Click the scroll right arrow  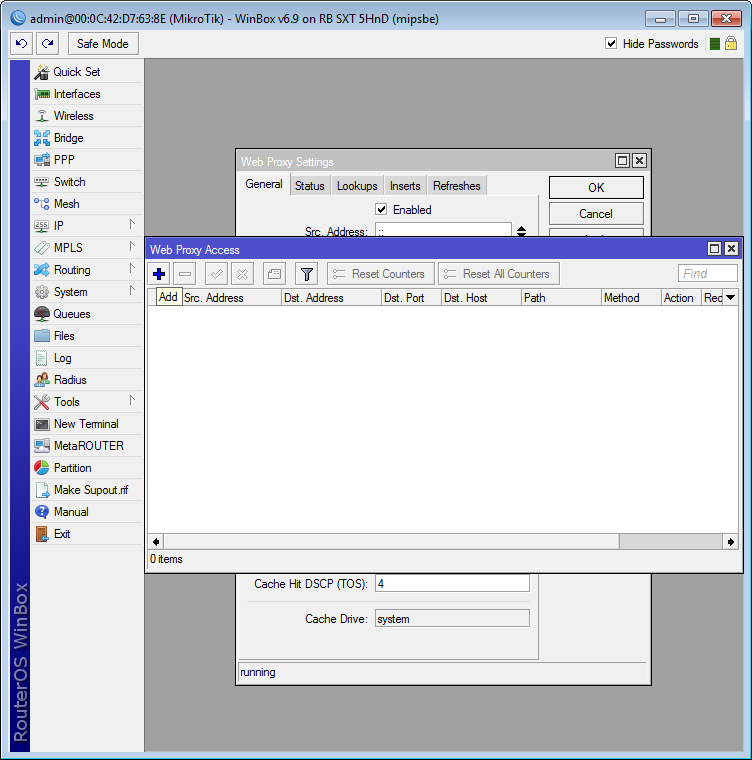(x=730, y=542)
